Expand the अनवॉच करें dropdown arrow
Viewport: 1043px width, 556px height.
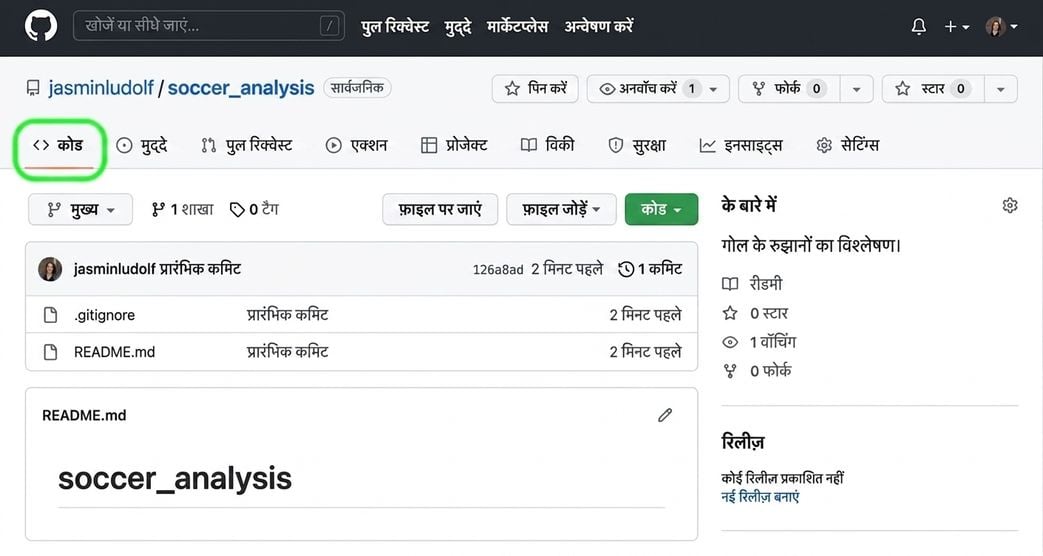tap(714, 88)
